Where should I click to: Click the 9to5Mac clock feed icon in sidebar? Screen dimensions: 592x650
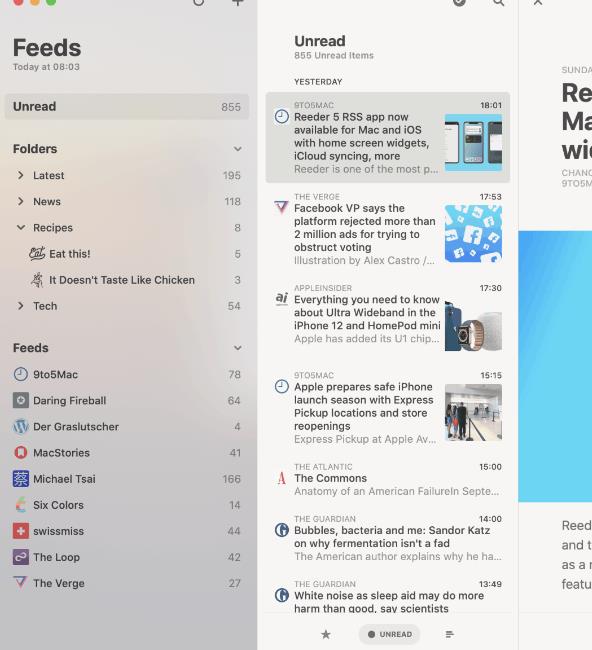[21, 374]
